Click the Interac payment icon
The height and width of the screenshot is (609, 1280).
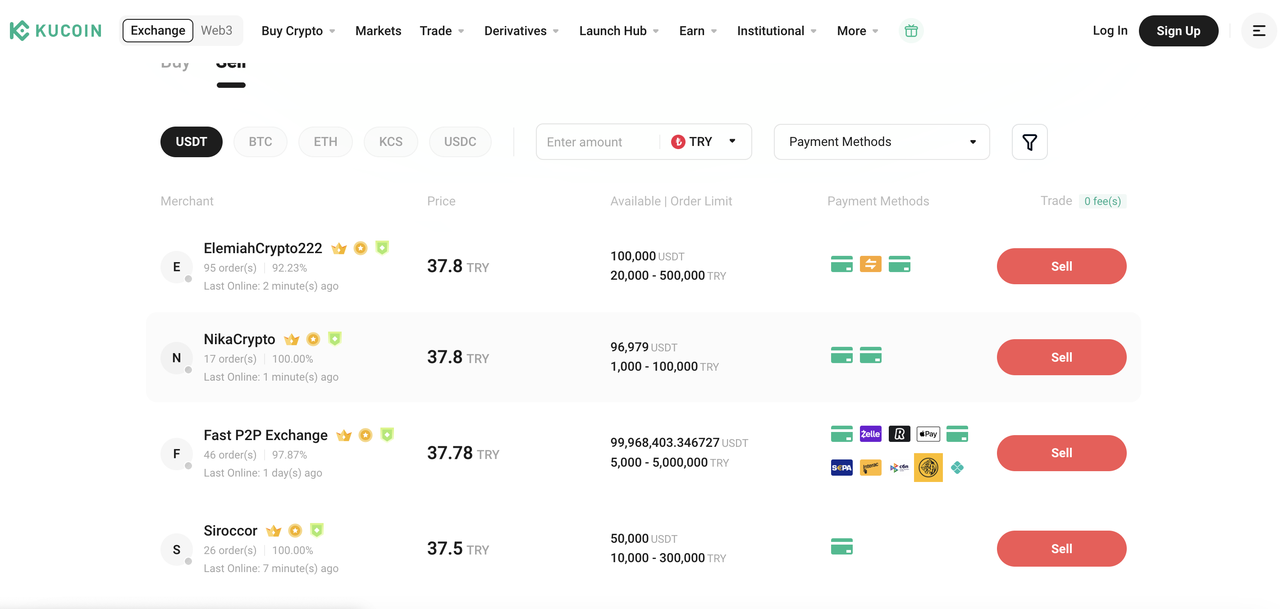pyautogui.click(x=870, y=467)
